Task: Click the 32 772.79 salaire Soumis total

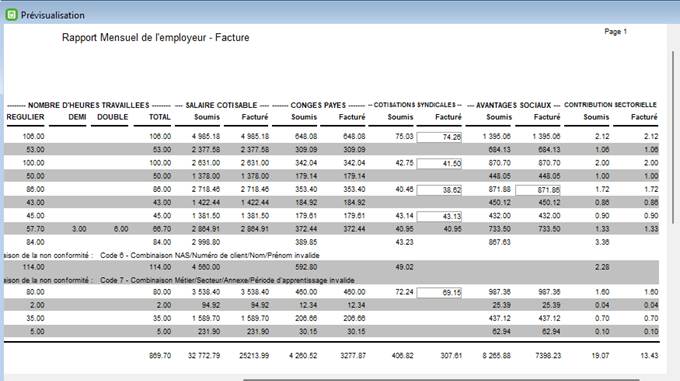Action: [x=204, y=355]
